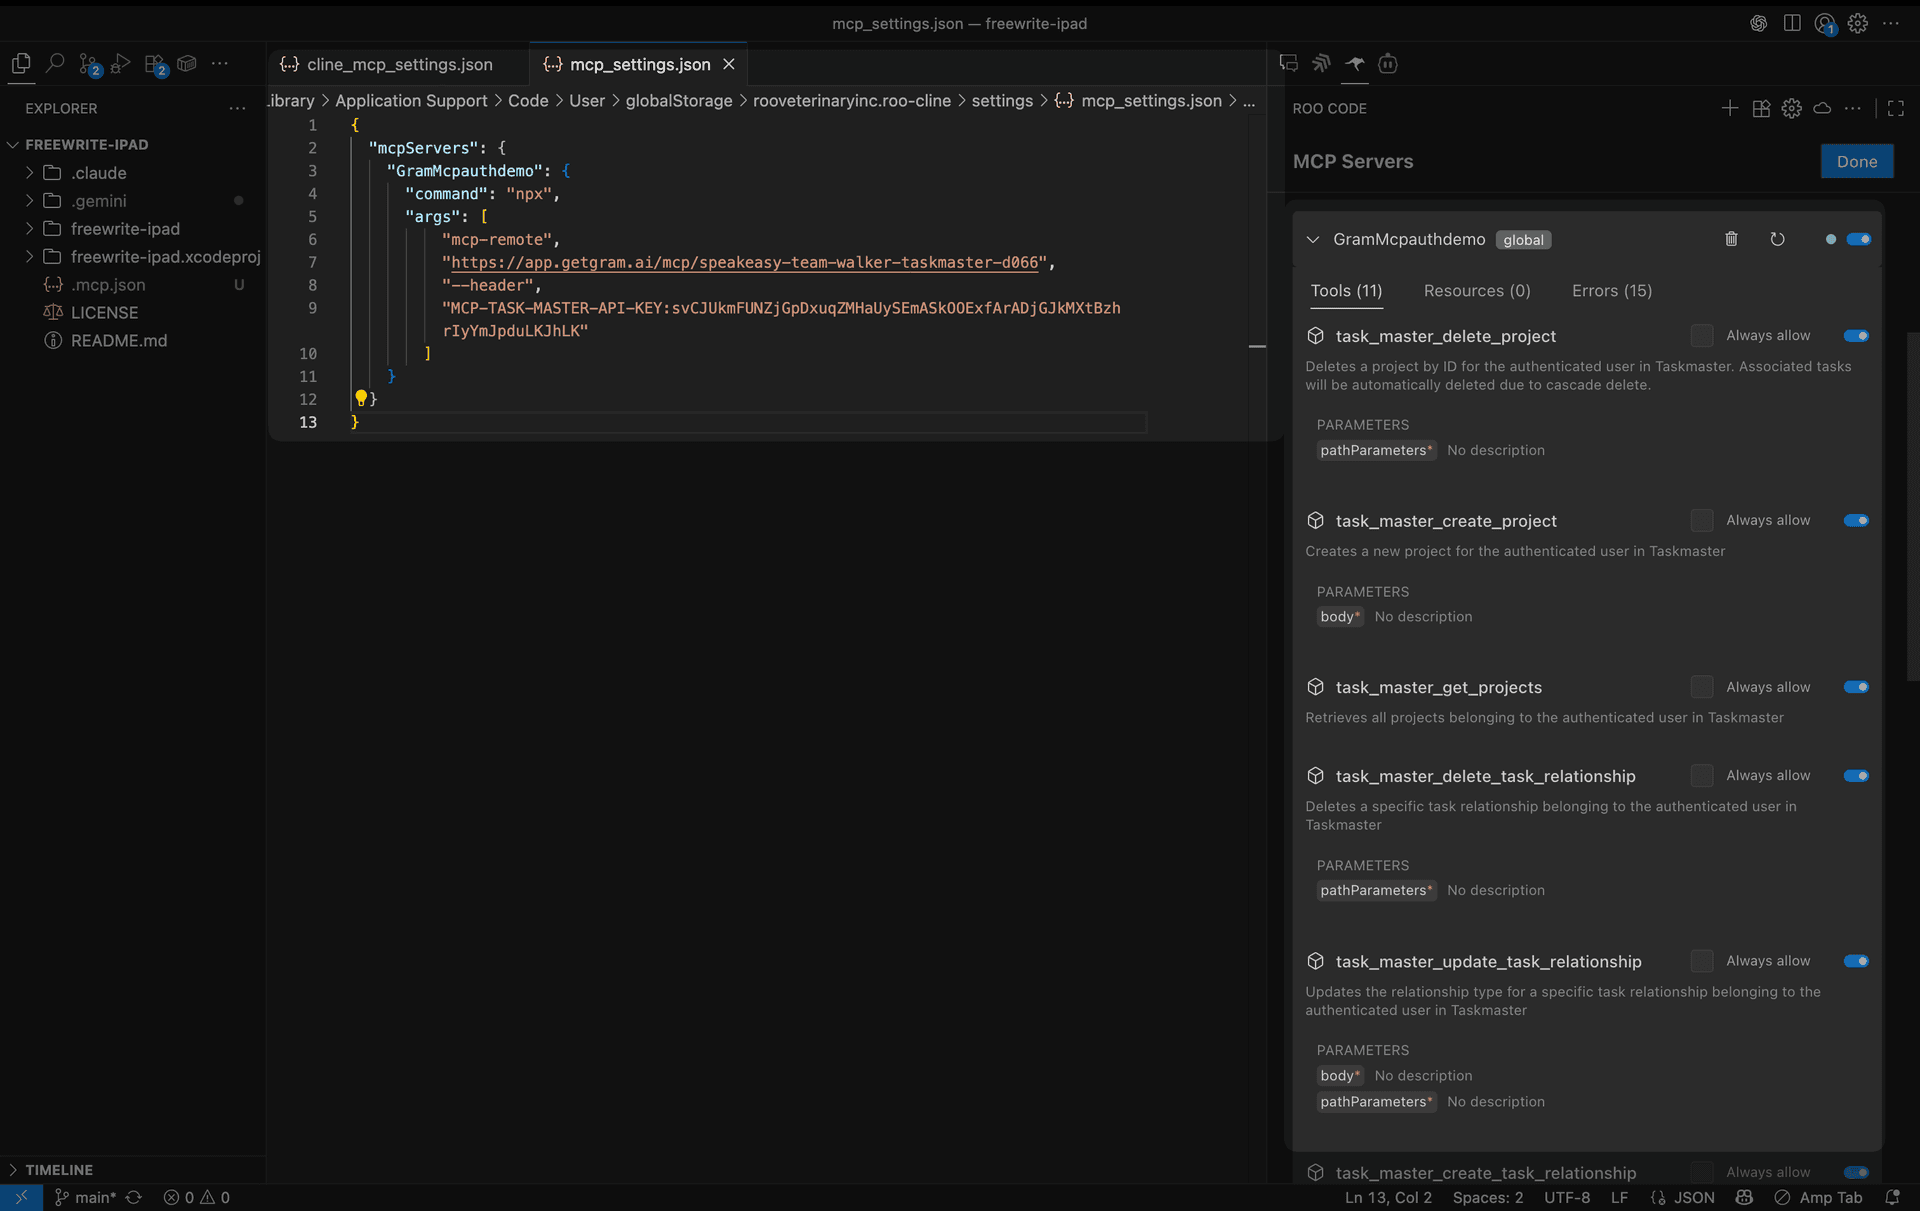Collapse the GramMcpauthdemo server section
1920x1211 pixels.
(1313, 239)
